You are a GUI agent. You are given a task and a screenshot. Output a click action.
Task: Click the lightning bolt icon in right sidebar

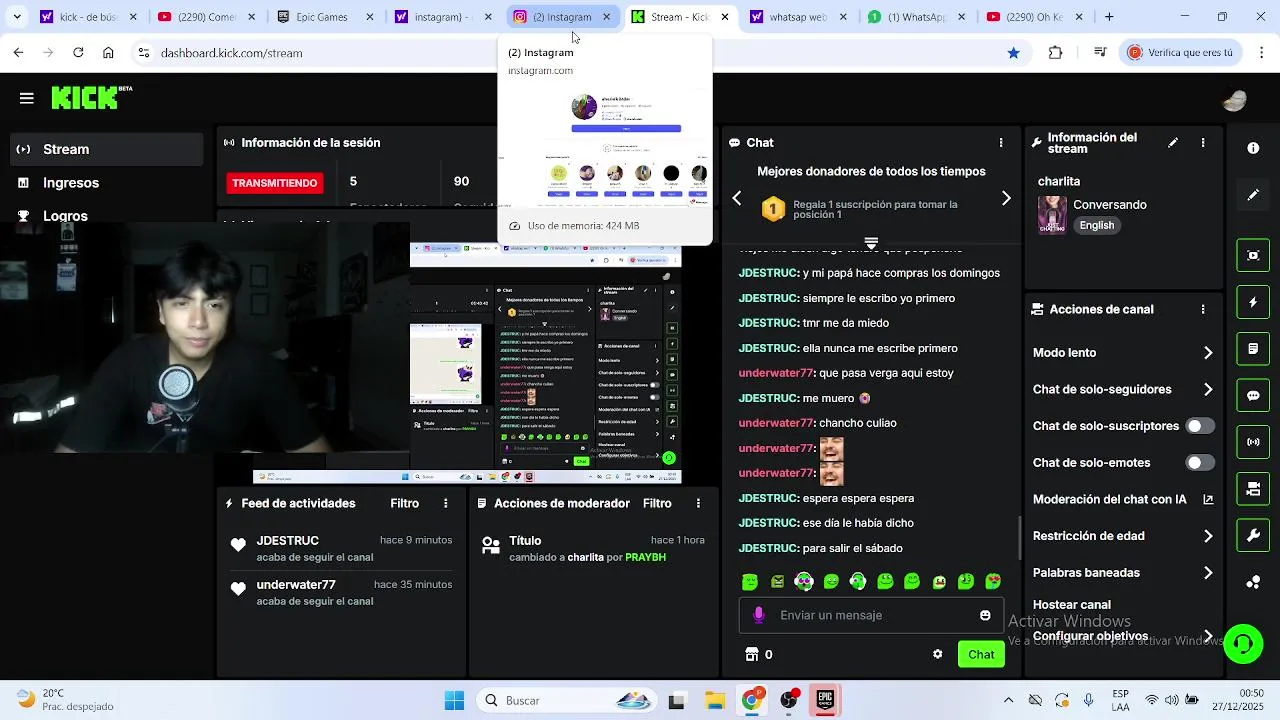1253,302
